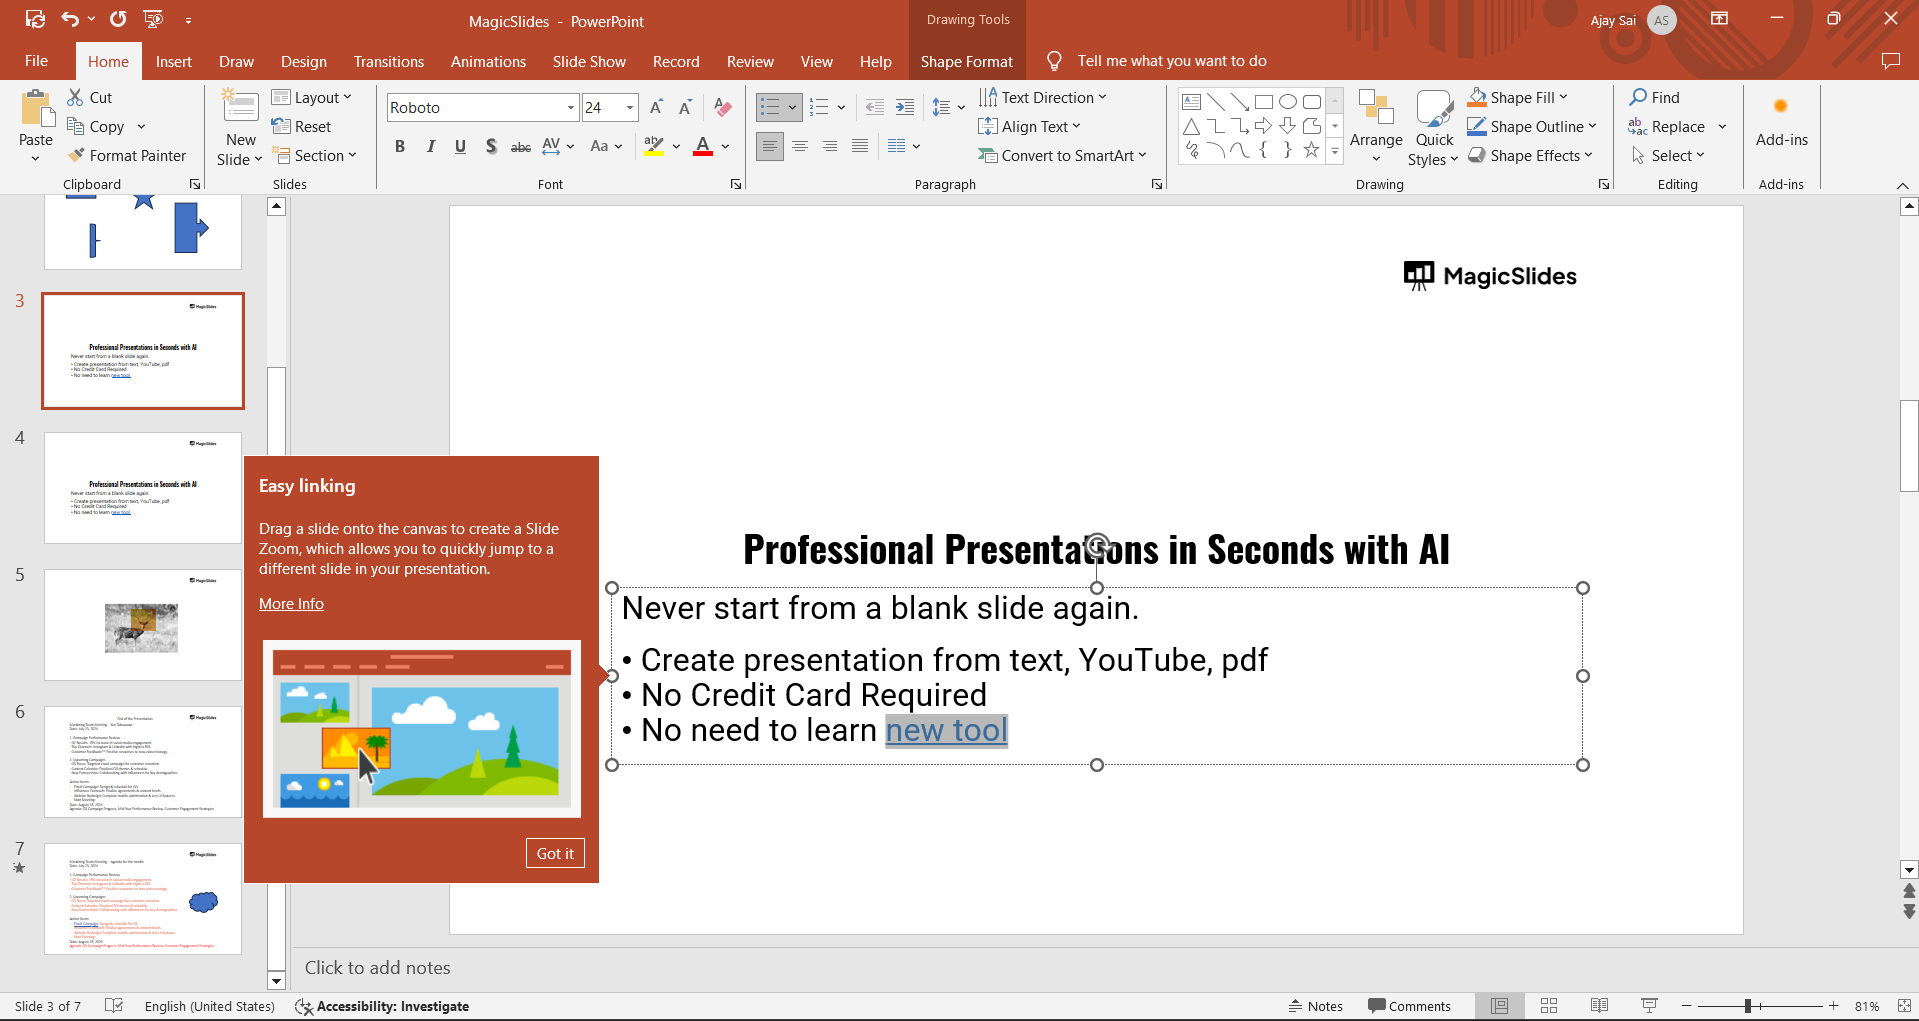Justify the paragraph text
The width and height of the screenshot is (1919, 1021).
click(x=859, y=146)
